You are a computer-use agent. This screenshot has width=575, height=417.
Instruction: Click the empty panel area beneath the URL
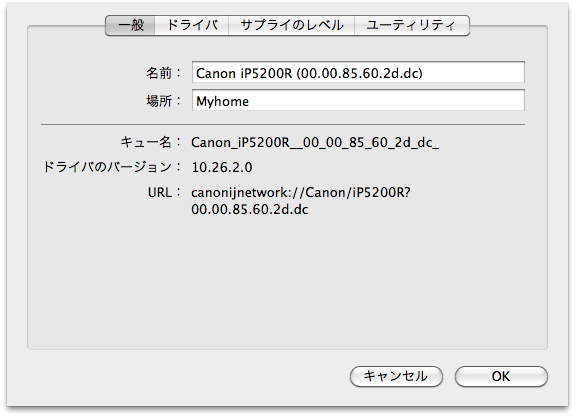click(x=287, y=282)
